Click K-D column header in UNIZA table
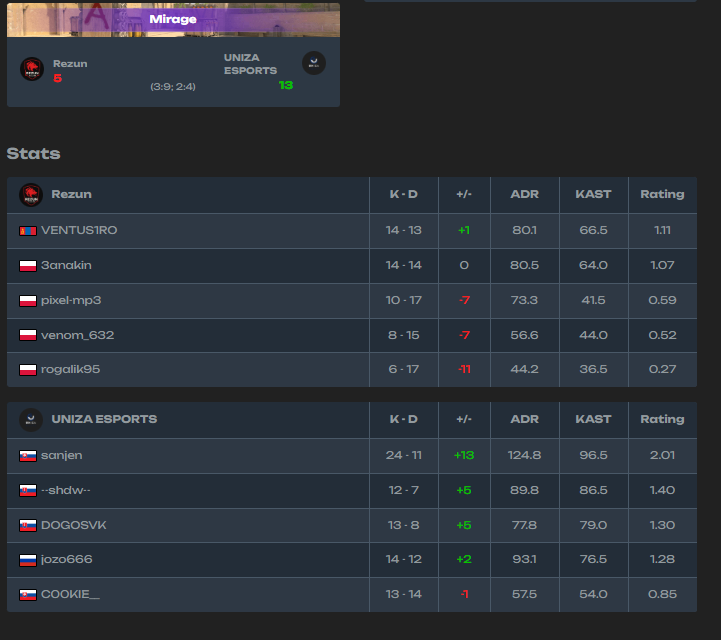This screenshot has width=721, height=640. point(404,419)
